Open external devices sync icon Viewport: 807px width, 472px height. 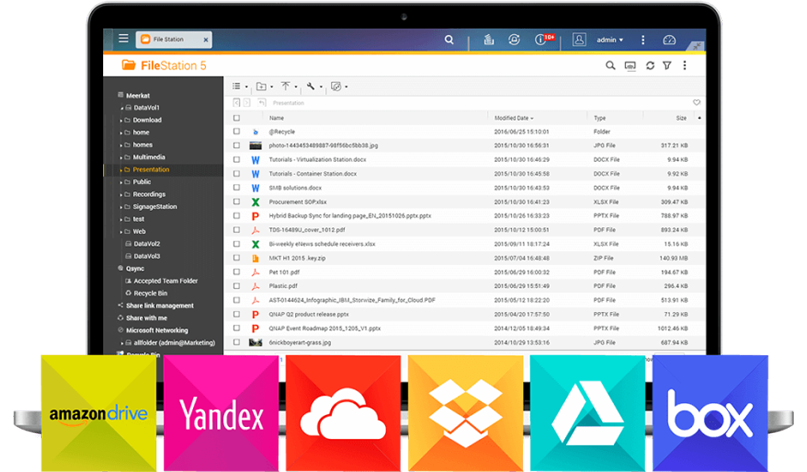pyautogui.click(x=514, y=40)
